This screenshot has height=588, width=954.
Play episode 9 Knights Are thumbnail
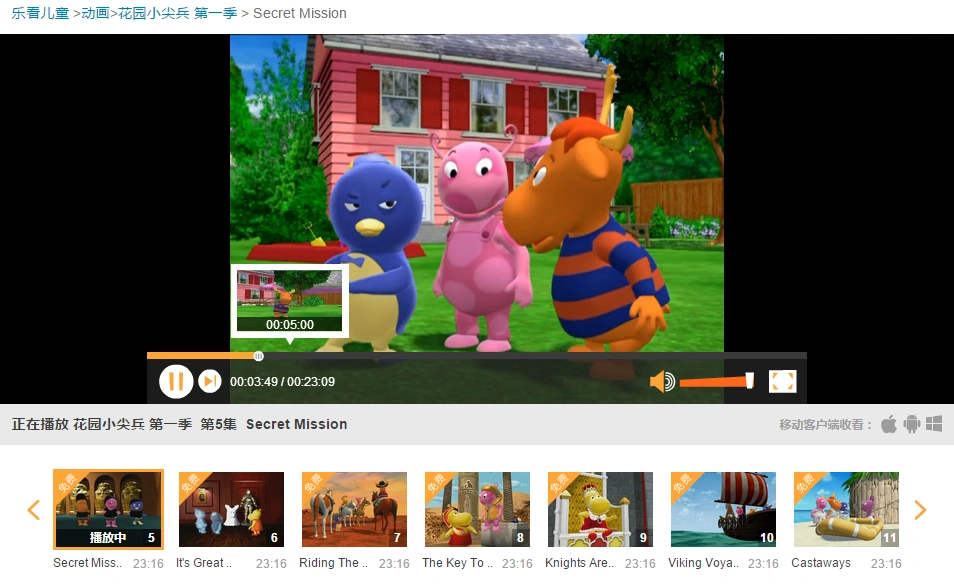point(600,509)
